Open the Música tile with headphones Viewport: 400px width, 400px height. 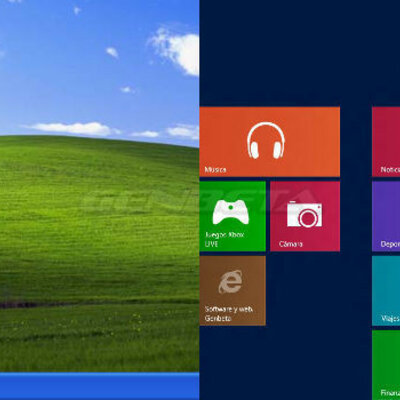pos(270,142)
